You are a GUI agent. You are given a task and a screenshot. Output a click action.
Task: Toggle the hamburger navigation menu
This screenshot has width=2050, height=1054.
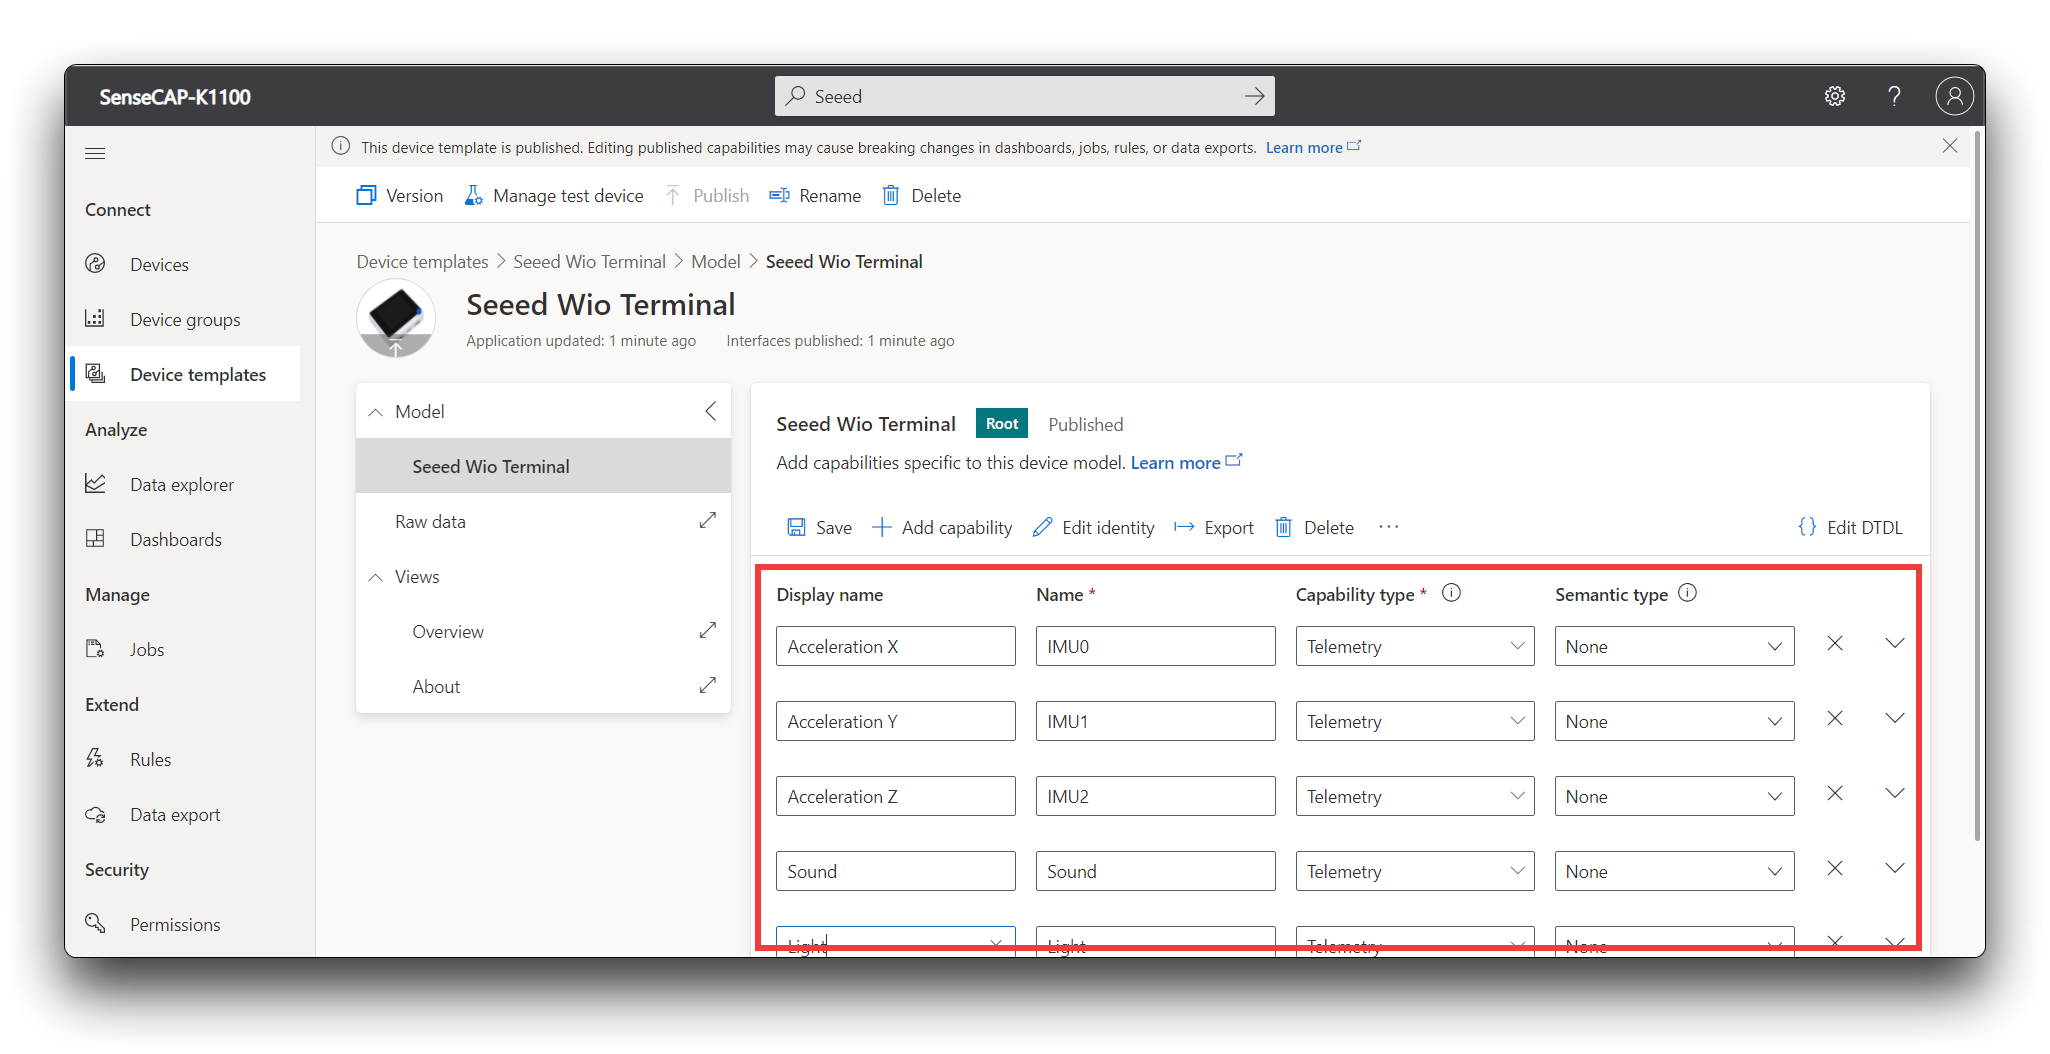95,153
